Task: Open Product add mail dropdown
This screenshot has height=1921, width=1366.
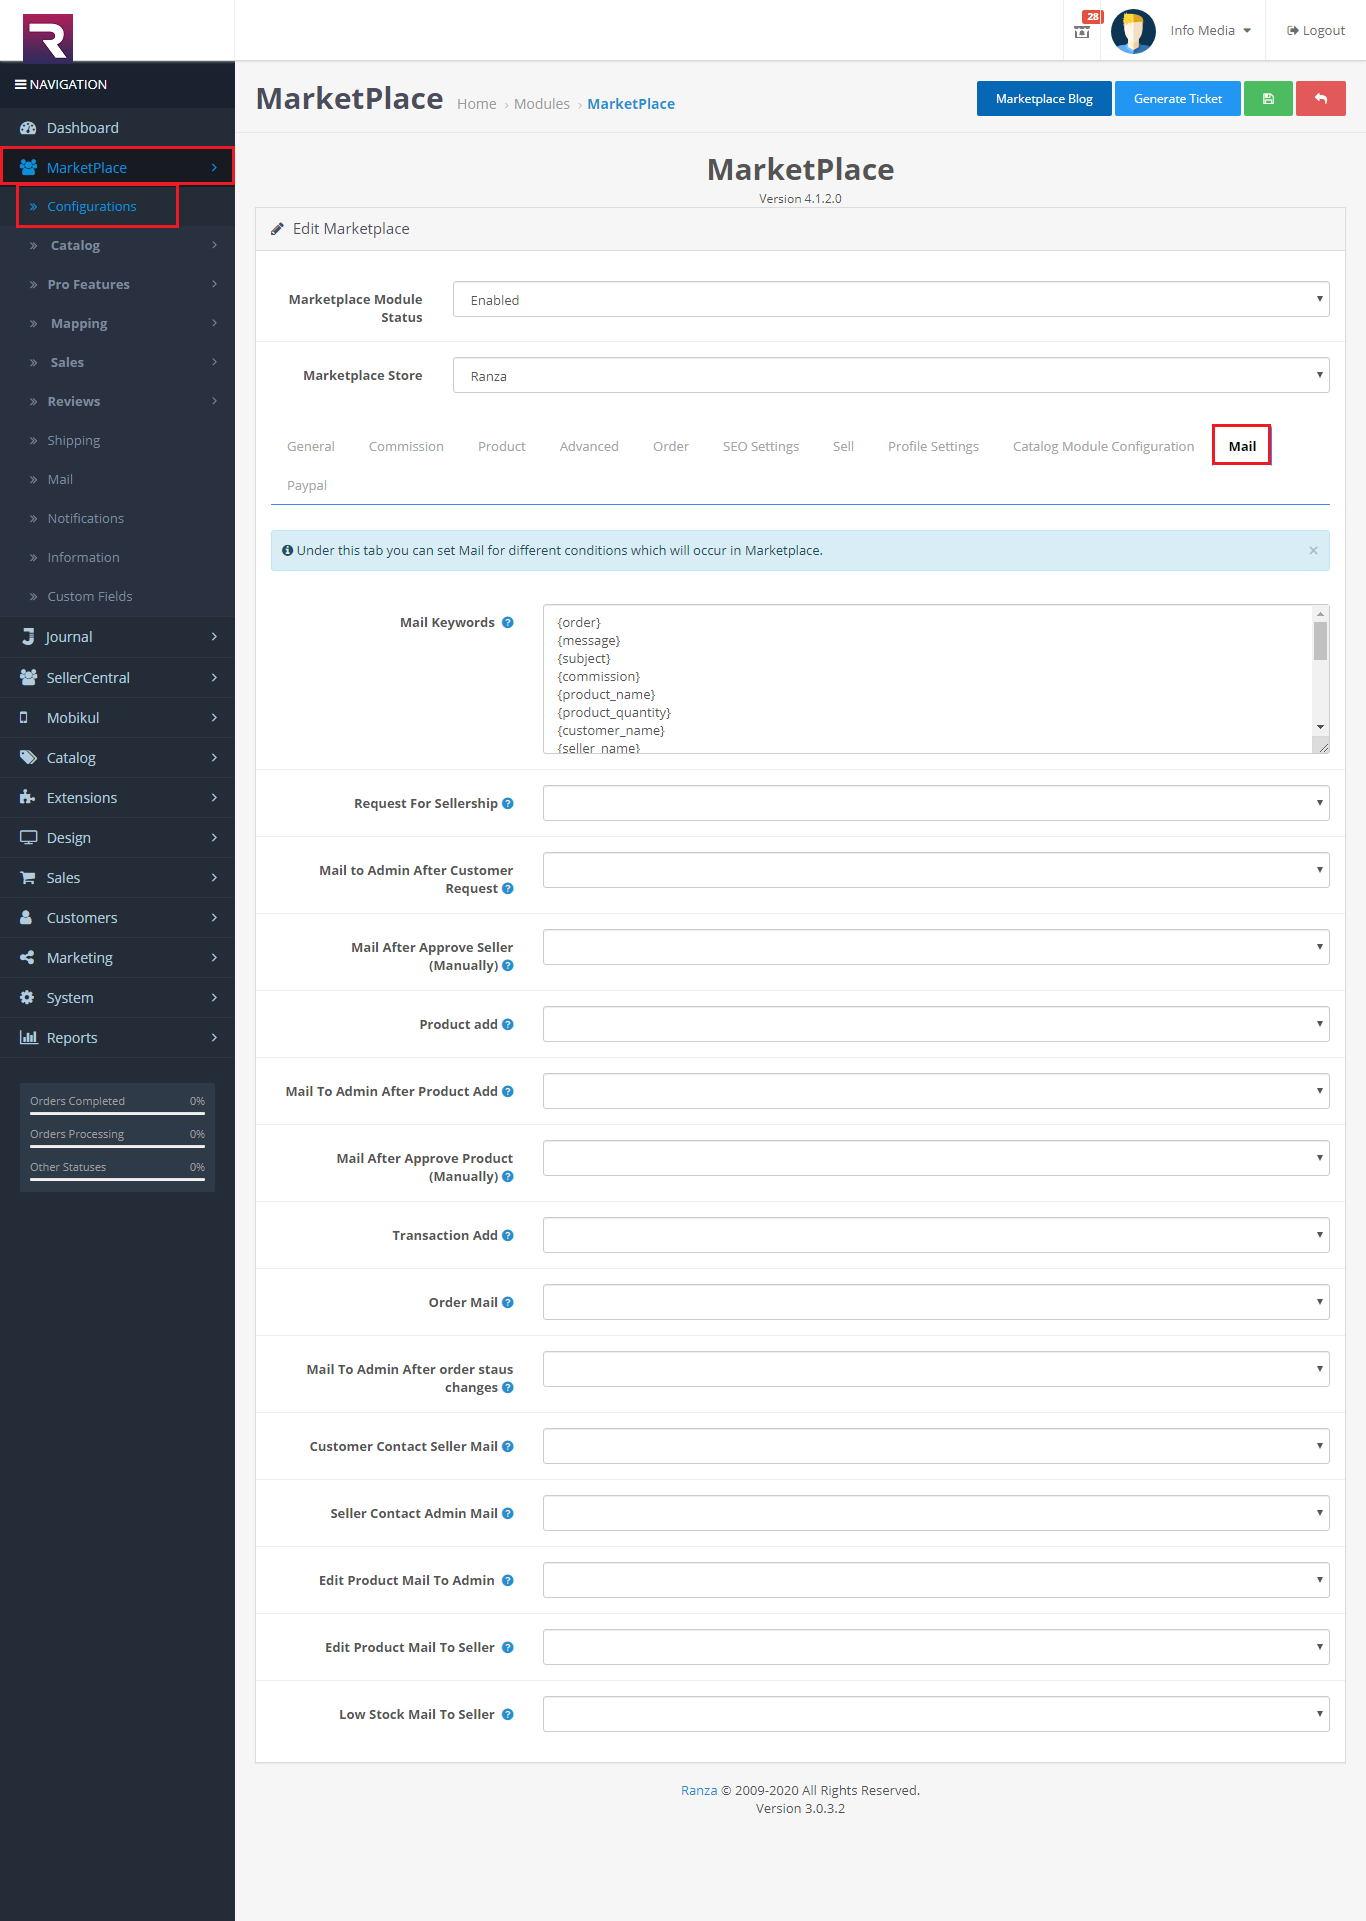Action: pyautogui.click(x=936, y=1024)
